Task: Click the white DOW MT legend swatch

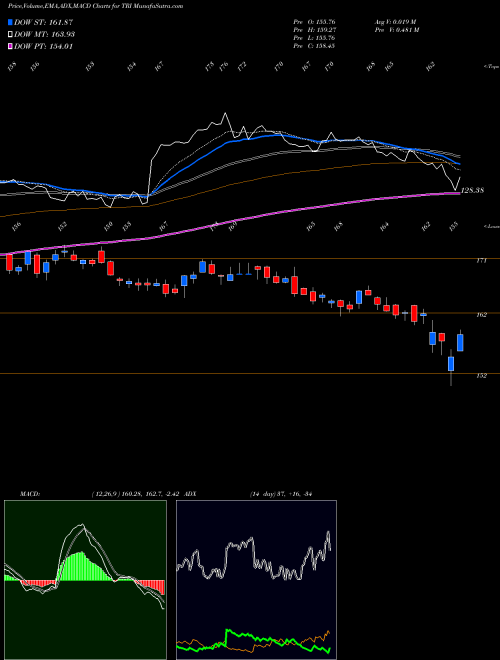Action: 10,34
